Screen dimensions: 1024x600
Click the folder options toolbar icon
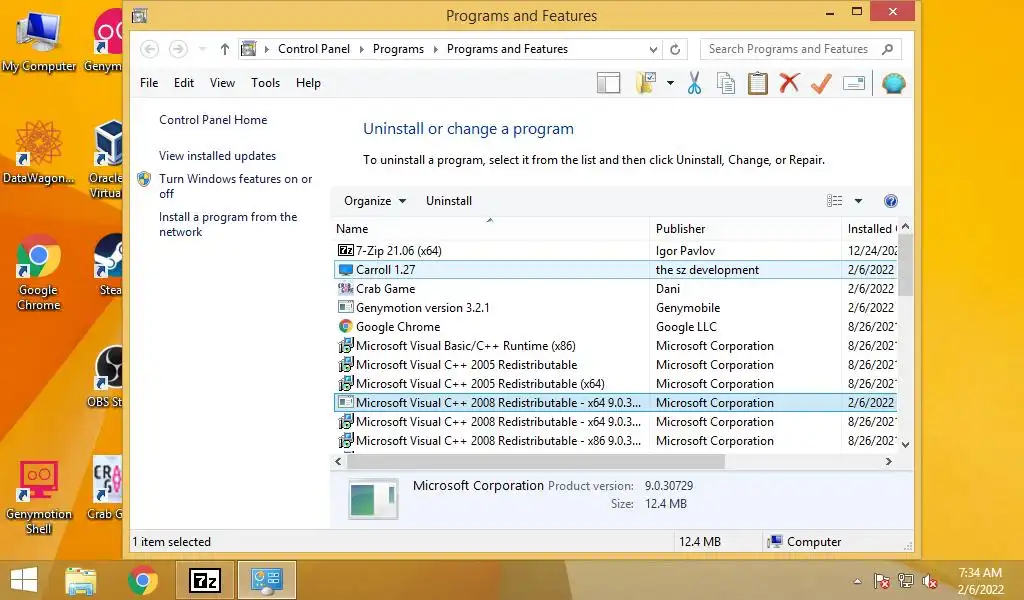click(x=646, y=83)
